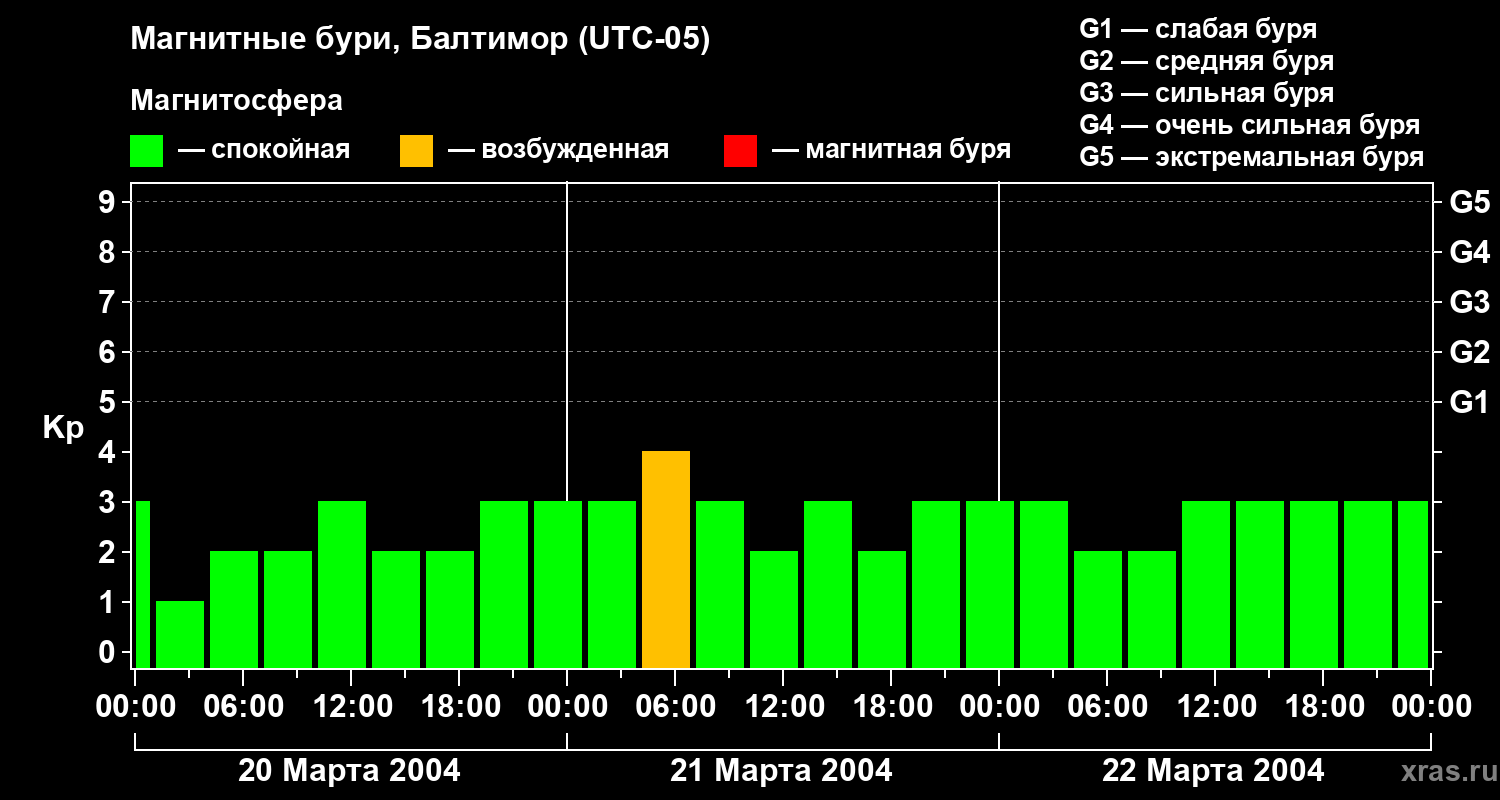Click the green 'спокойная' legend swatch

coord(146,151)
